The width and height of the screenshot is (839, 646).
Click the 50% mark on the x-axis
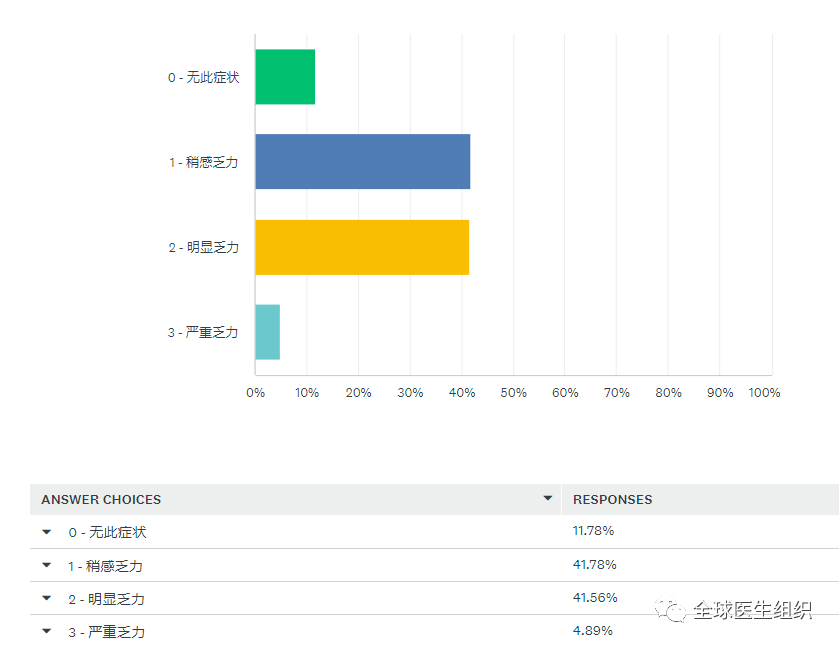513,393
